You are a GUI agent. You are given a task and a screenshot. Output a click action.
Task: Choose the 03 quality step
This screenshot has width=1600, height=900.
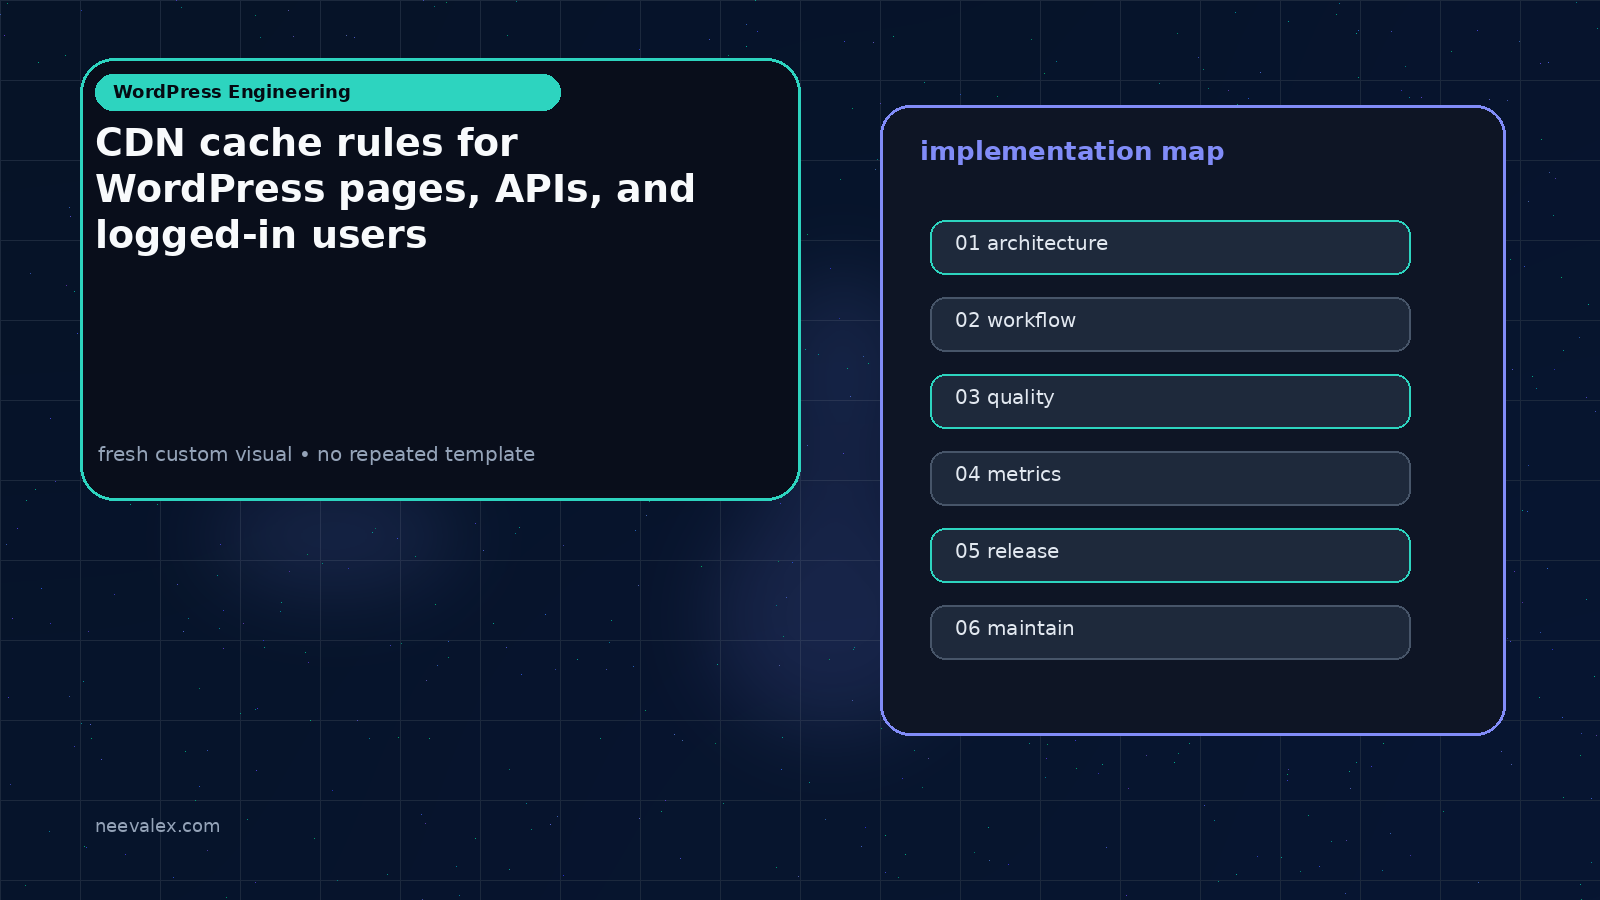coord(1170,401)
